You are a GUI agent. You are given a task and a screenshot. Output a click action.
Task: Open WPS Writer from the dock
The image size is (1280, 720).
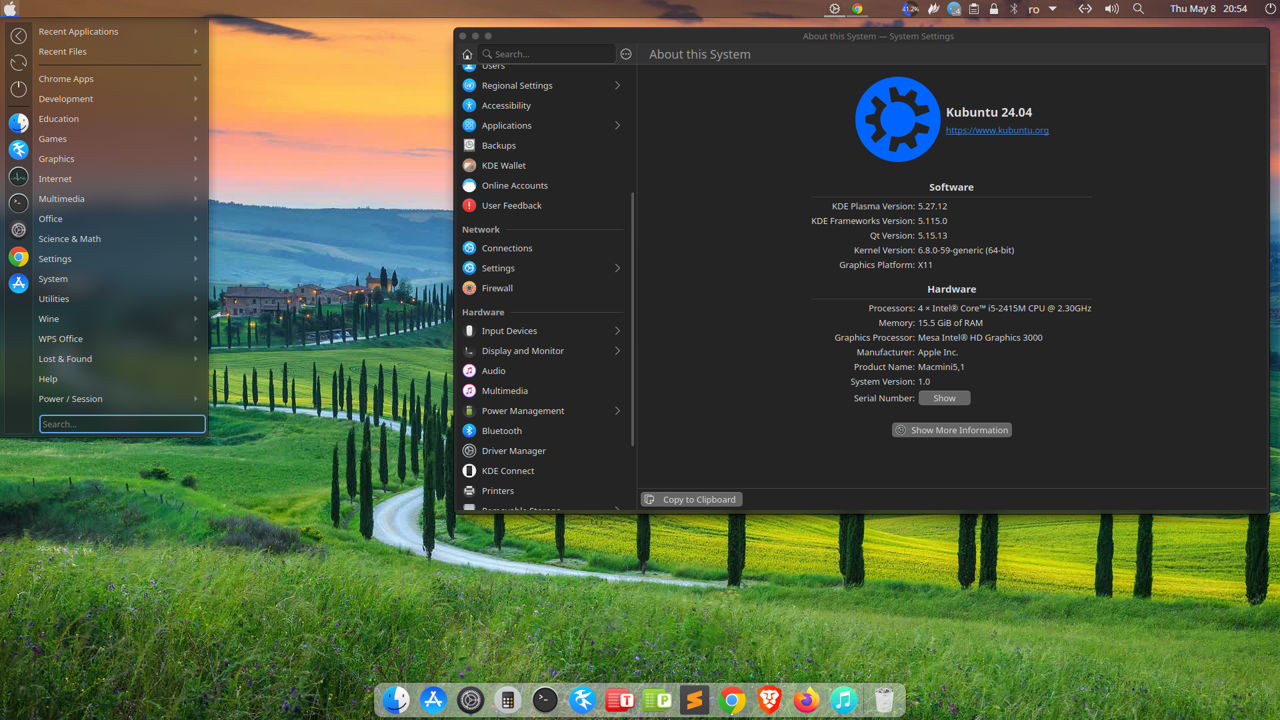620,701
